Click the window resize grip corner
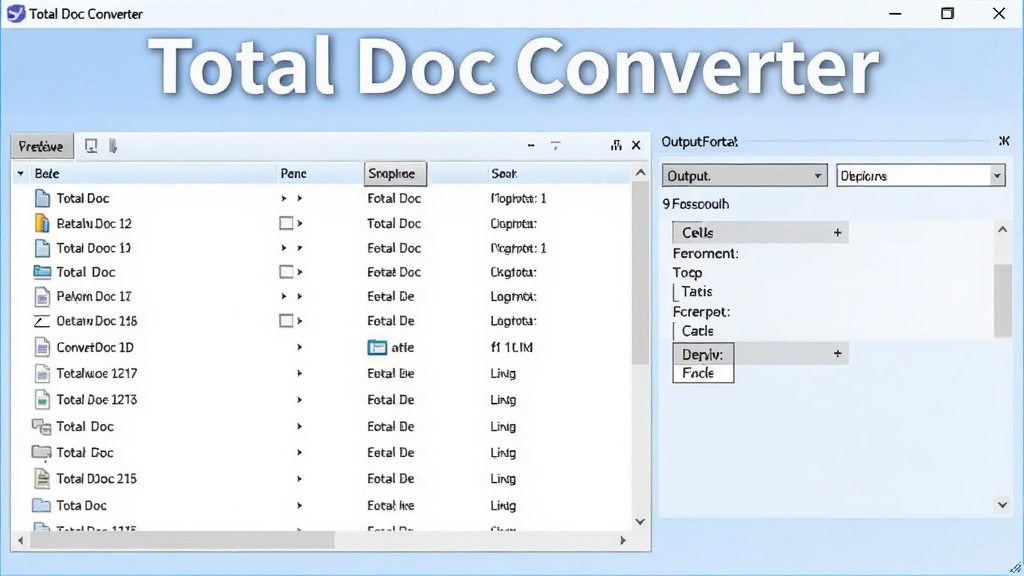 [x=1015, y=567]
